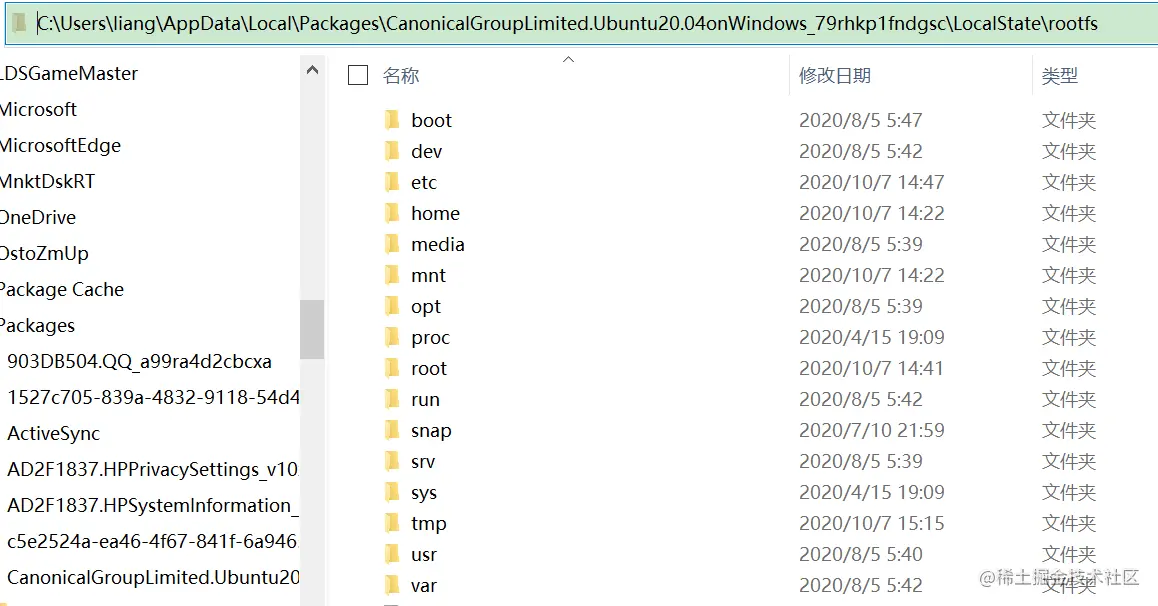Click the usr folder icon
This screenshot has width=1158, height=606.
[392, 554]
